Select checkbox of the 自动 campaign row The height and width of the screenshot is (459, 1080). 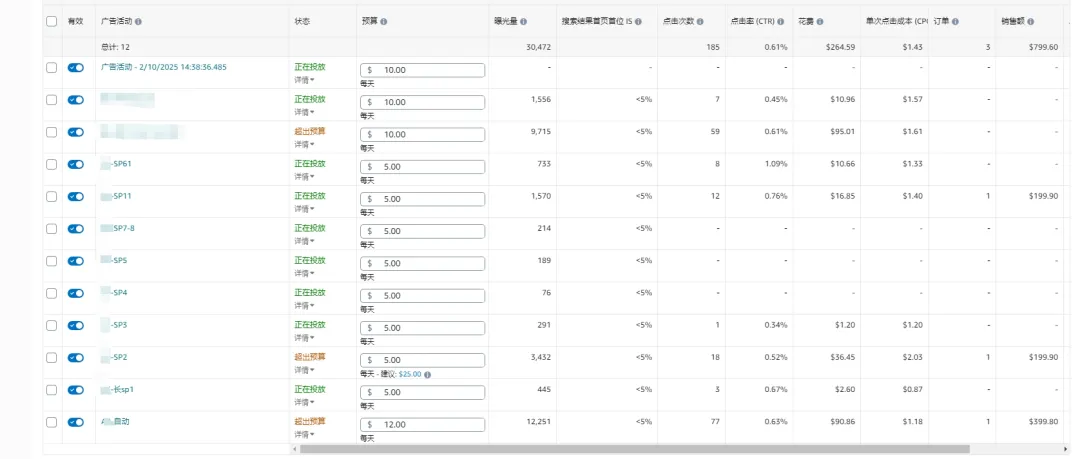coord(52,422)
